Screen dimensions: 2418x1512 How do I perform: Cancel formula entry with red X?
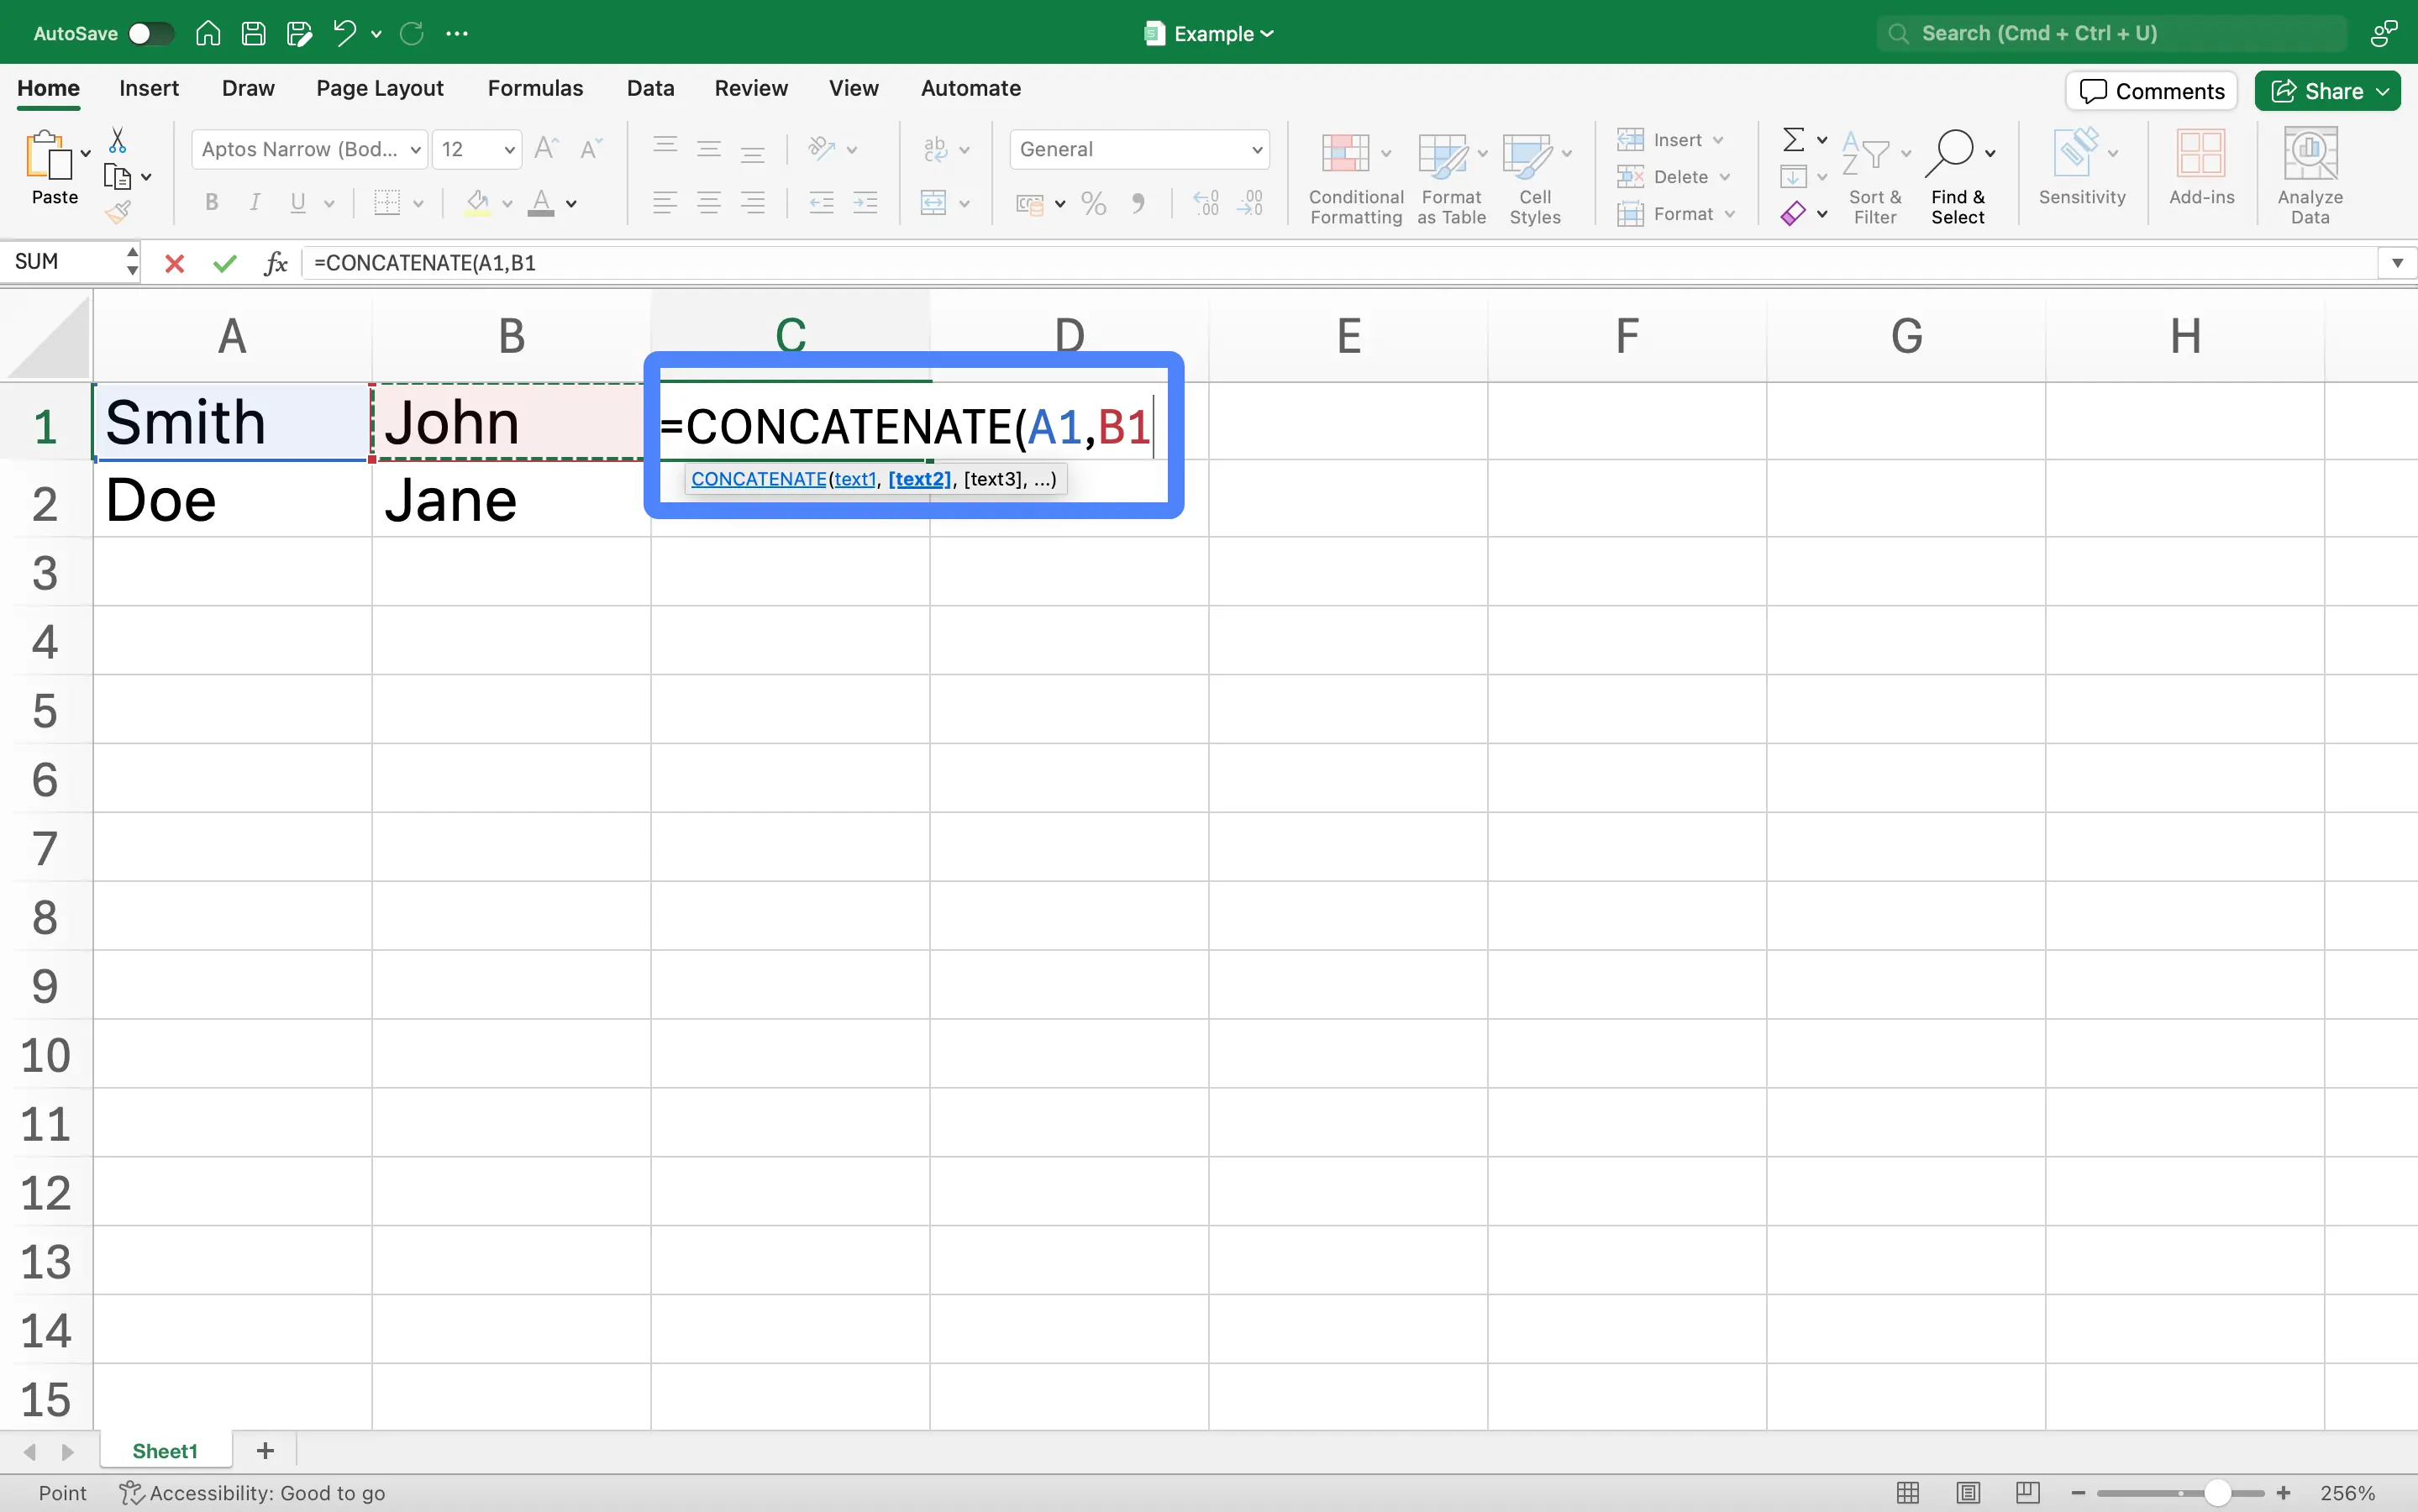tap(175, 264)
